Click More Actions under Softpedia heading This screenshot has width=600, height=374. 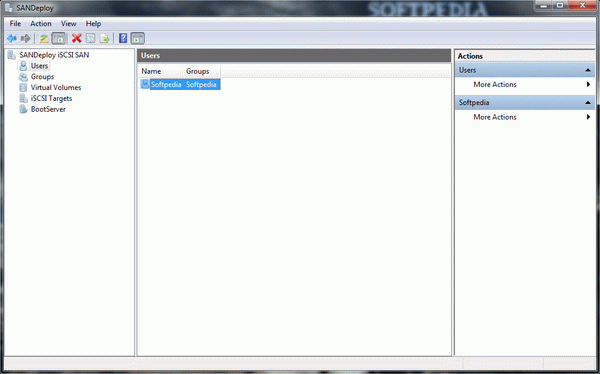(x=495, y=117)
